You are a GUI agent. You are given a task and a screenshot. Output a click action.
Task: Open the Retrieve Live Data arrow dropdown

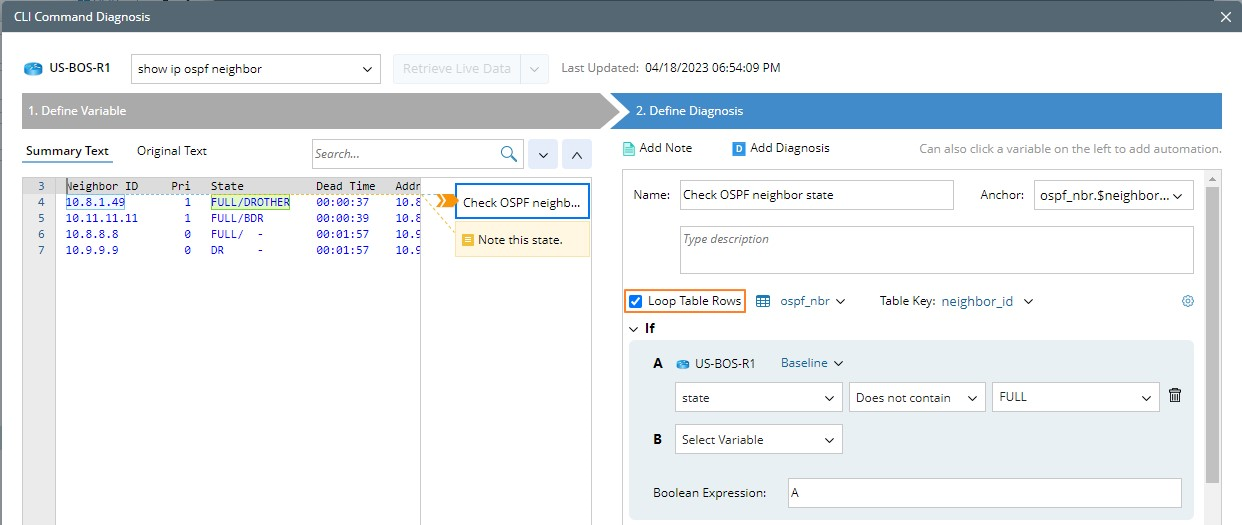535,69
